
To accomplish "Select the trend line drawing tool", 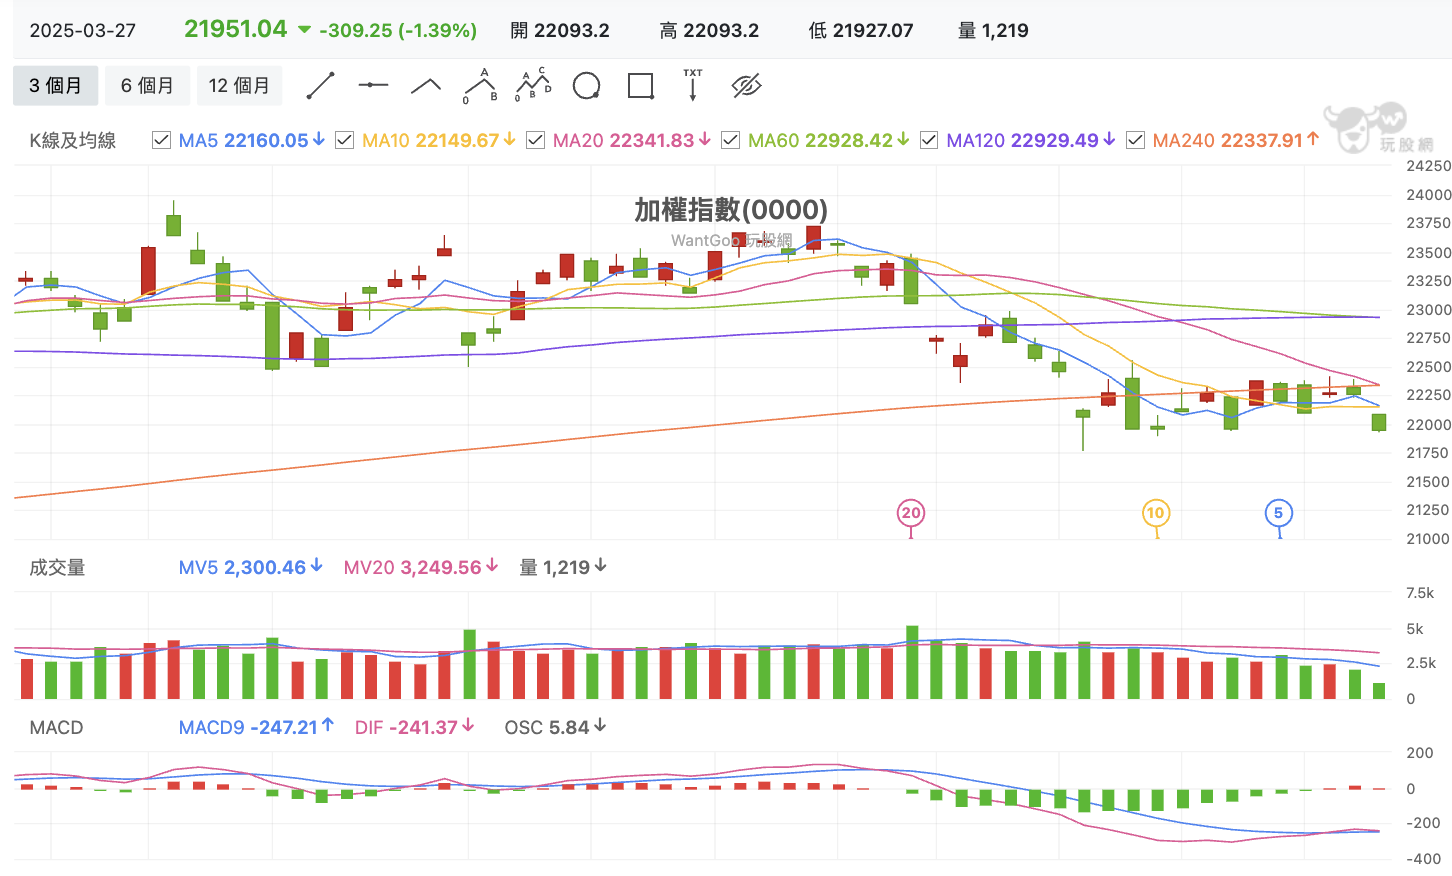I will coord(320,86).
